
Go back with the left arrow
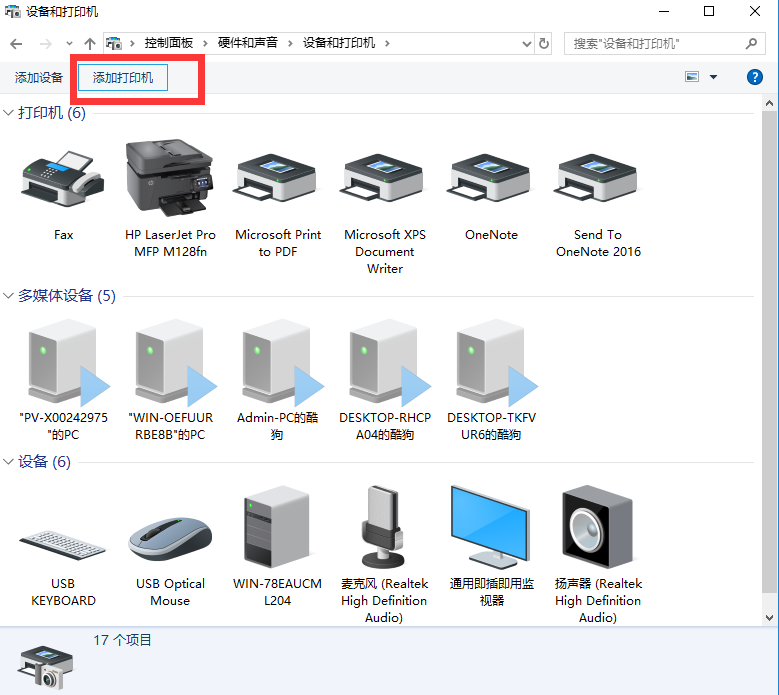[16, 44]
